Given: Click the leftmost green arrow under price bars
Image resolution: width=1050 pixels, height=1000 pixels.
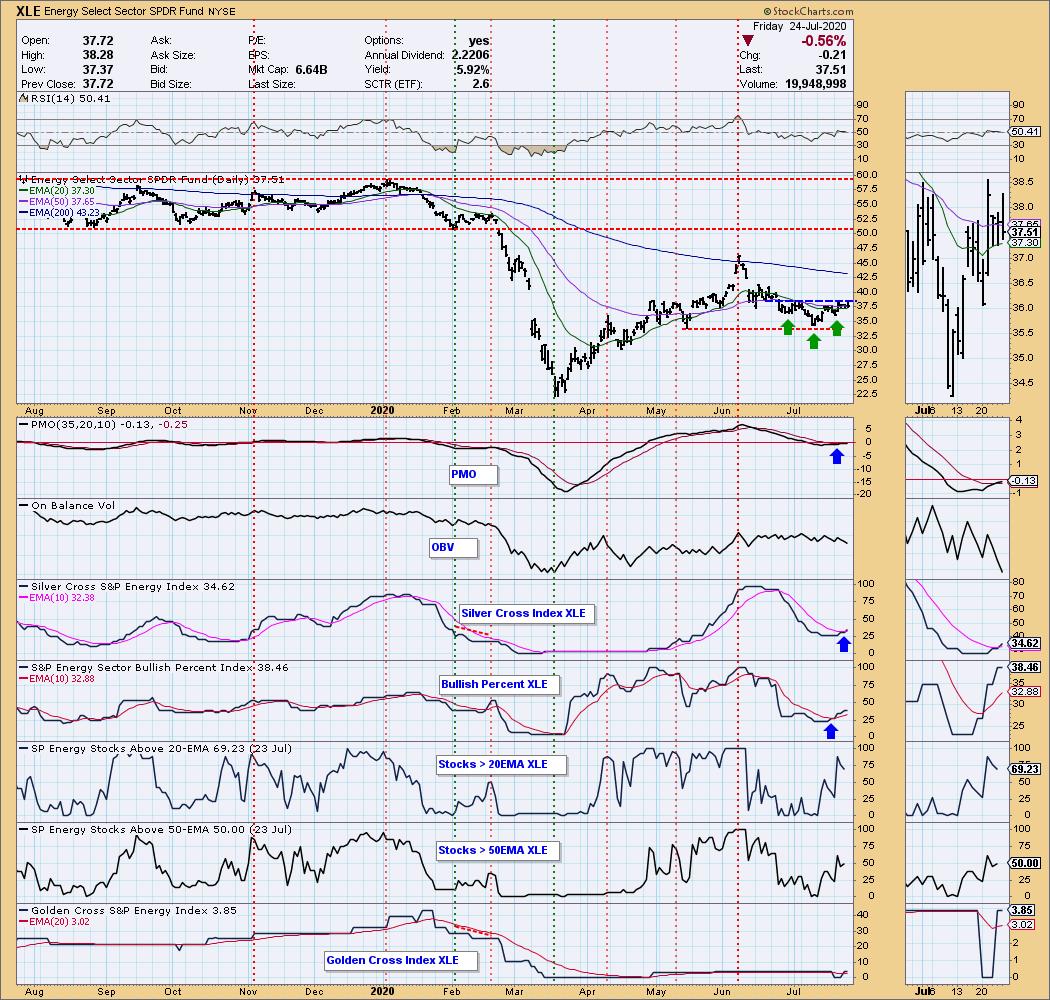Looking at the screenshot, I should [x=788, y=327].
